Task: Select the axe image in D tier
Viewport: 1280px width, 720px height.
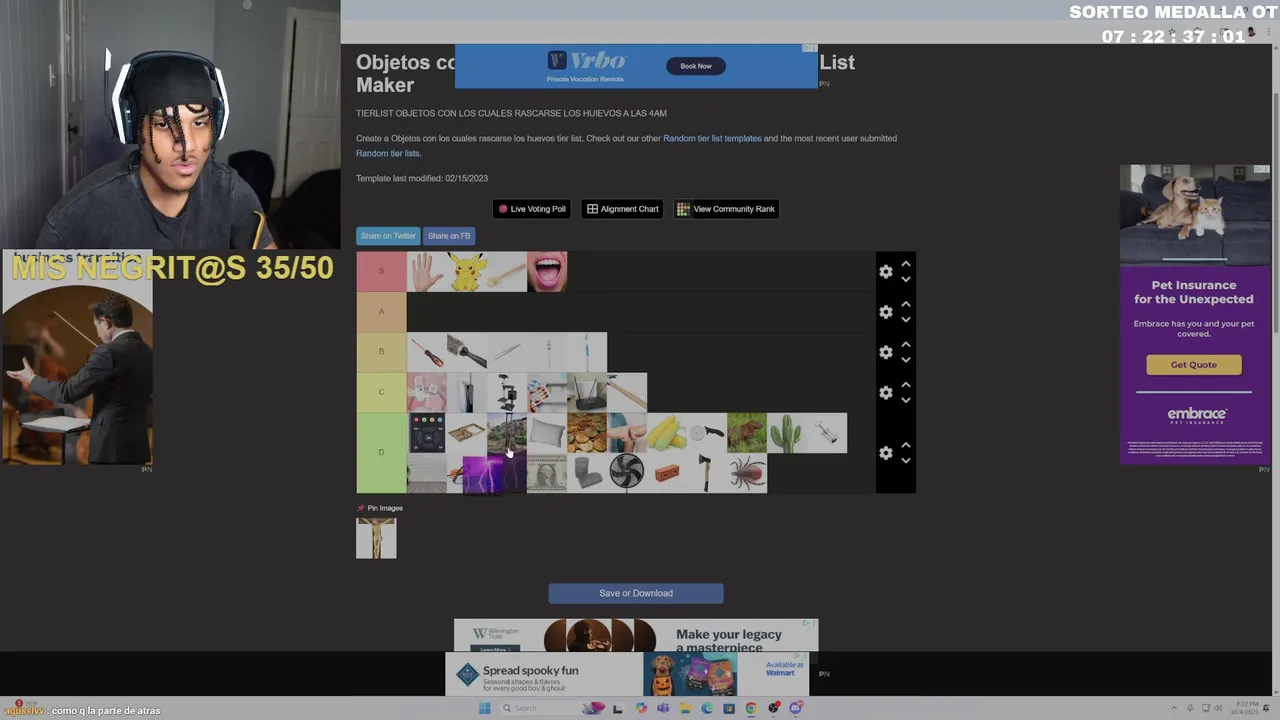Action: click(707, 473)
